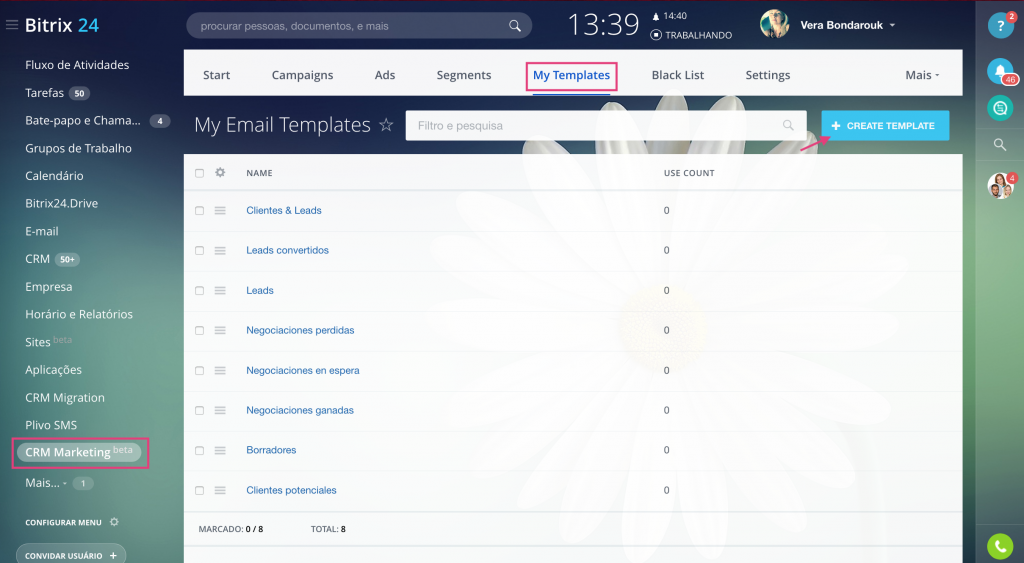Open Borradores template link
1024x563 pixels.
(x=271, y=450)
